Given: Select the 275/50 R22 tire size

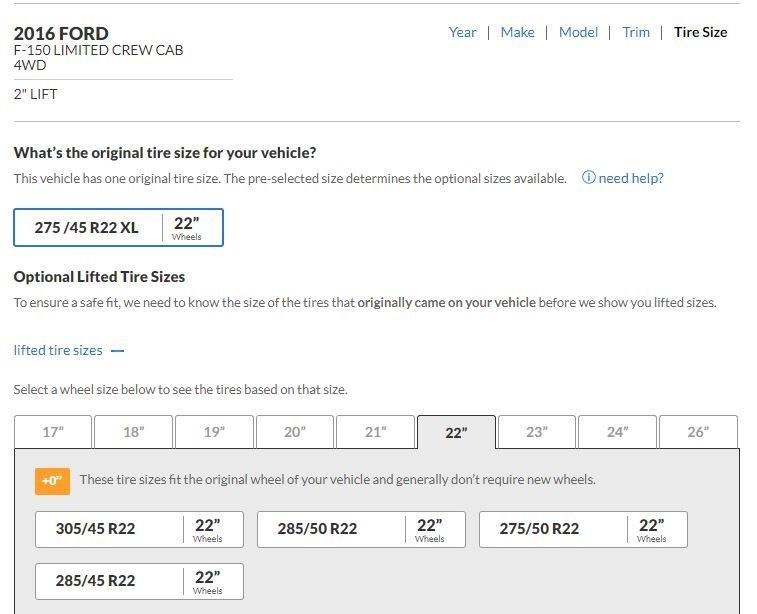Looking at the screenshot, I should point(583,529).
